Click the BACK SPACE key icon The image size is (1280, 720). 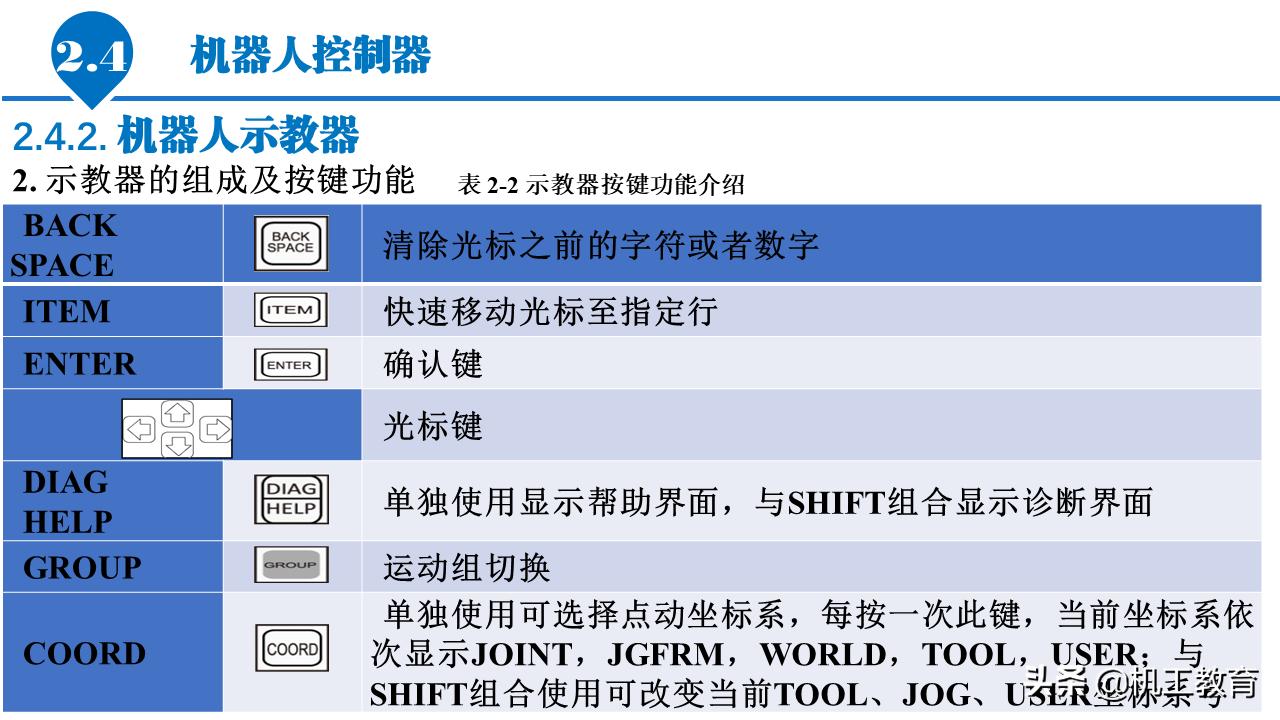(x=291, y=244)
